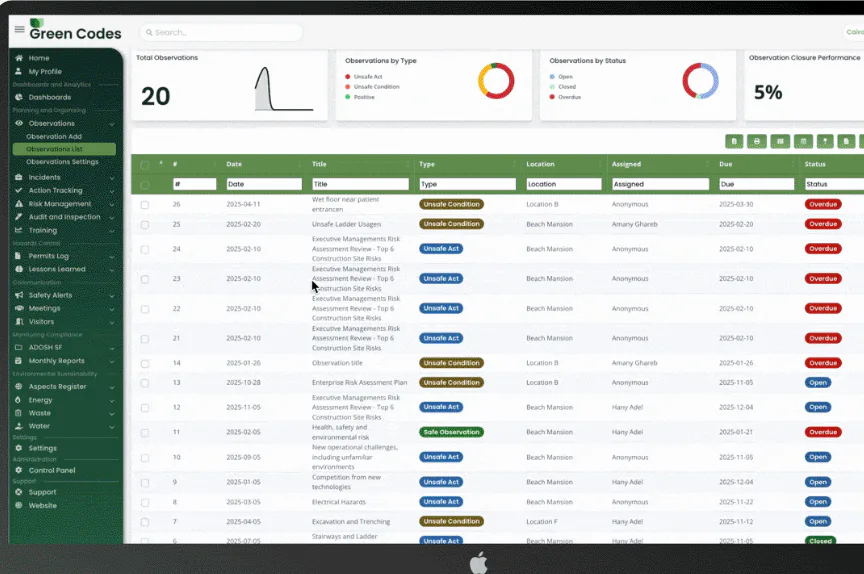Screen dimensions: 864x574
Task: Click the green Print toolbar button
Action: [x=757, y=142]
